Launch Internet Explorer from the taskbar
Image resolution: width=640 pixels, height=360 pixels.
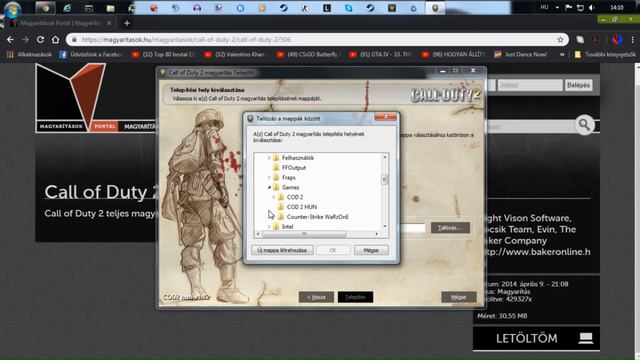tap(67, 8)
